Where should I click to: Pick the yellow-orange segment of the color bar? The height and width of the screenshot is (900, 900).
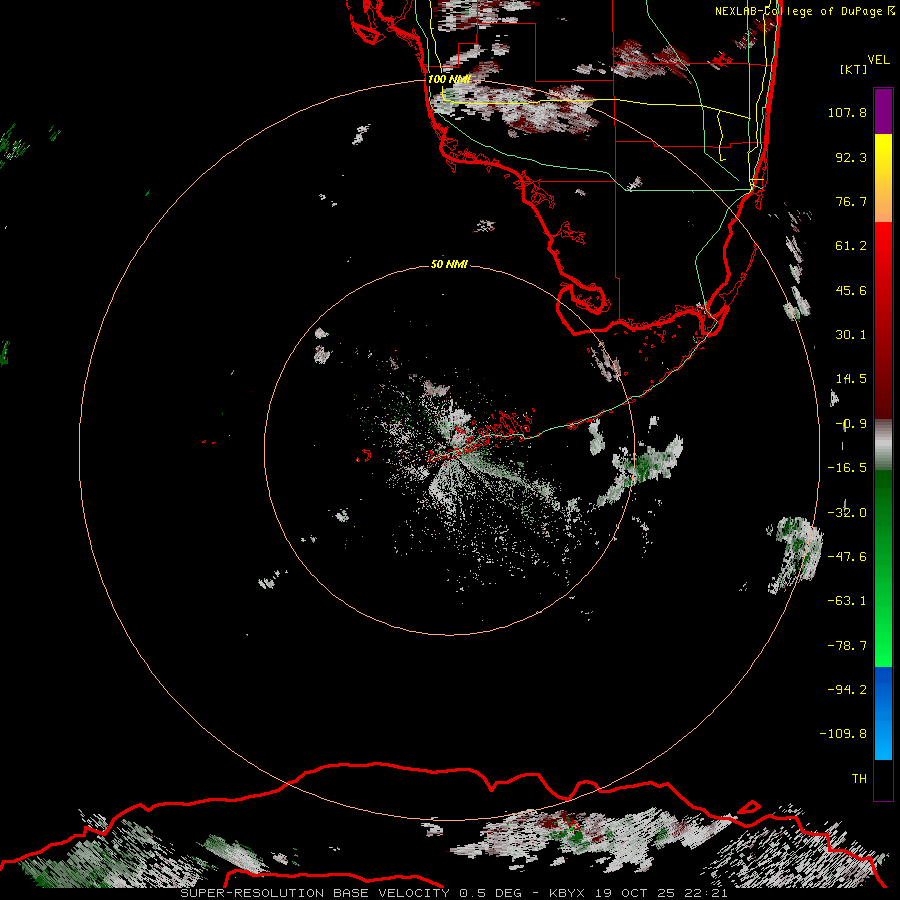click(883, 178)
